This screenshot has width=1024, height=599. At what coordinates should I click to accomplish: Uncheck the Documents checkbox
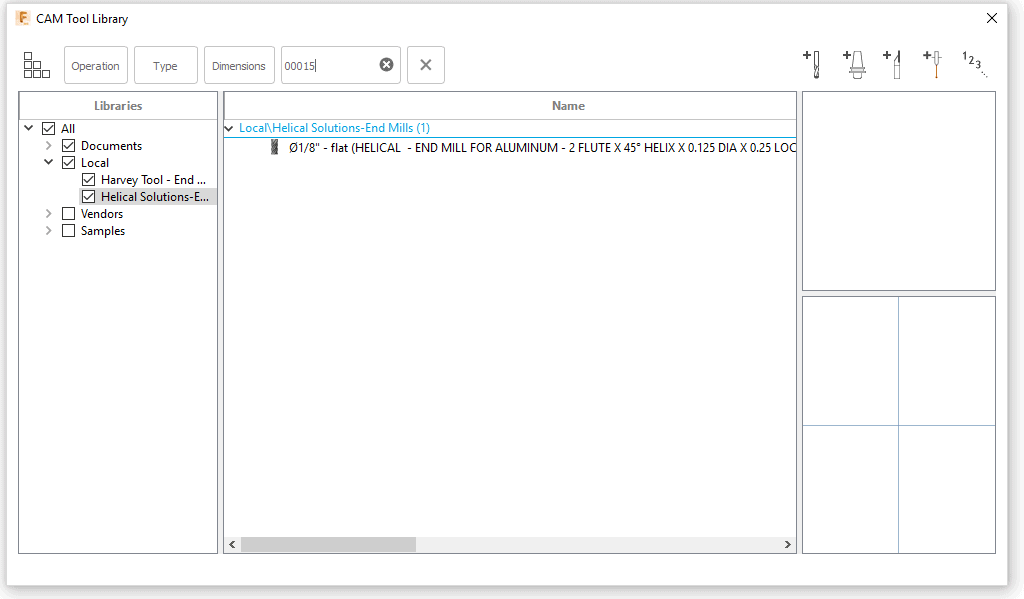[69, 146]
